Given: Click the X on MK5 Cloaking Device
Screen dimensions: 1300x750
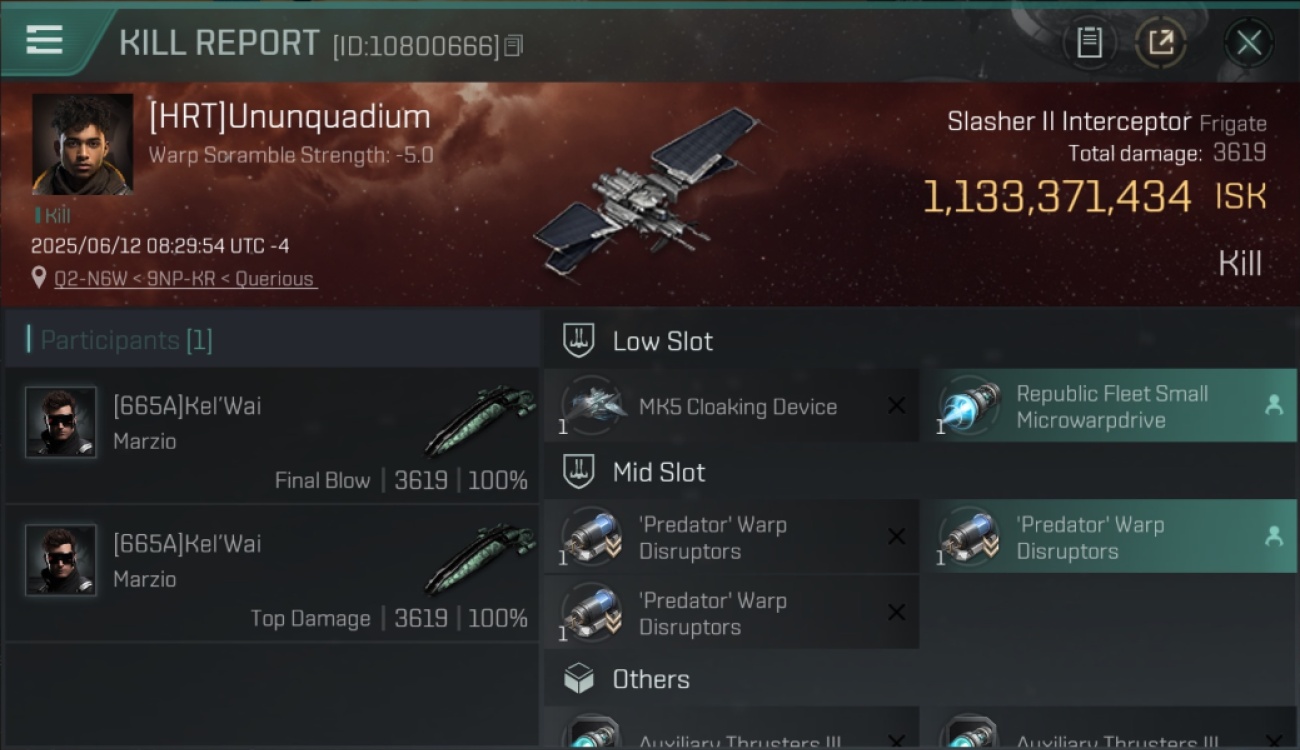Looking at the screenshot, I should point(896,405).
